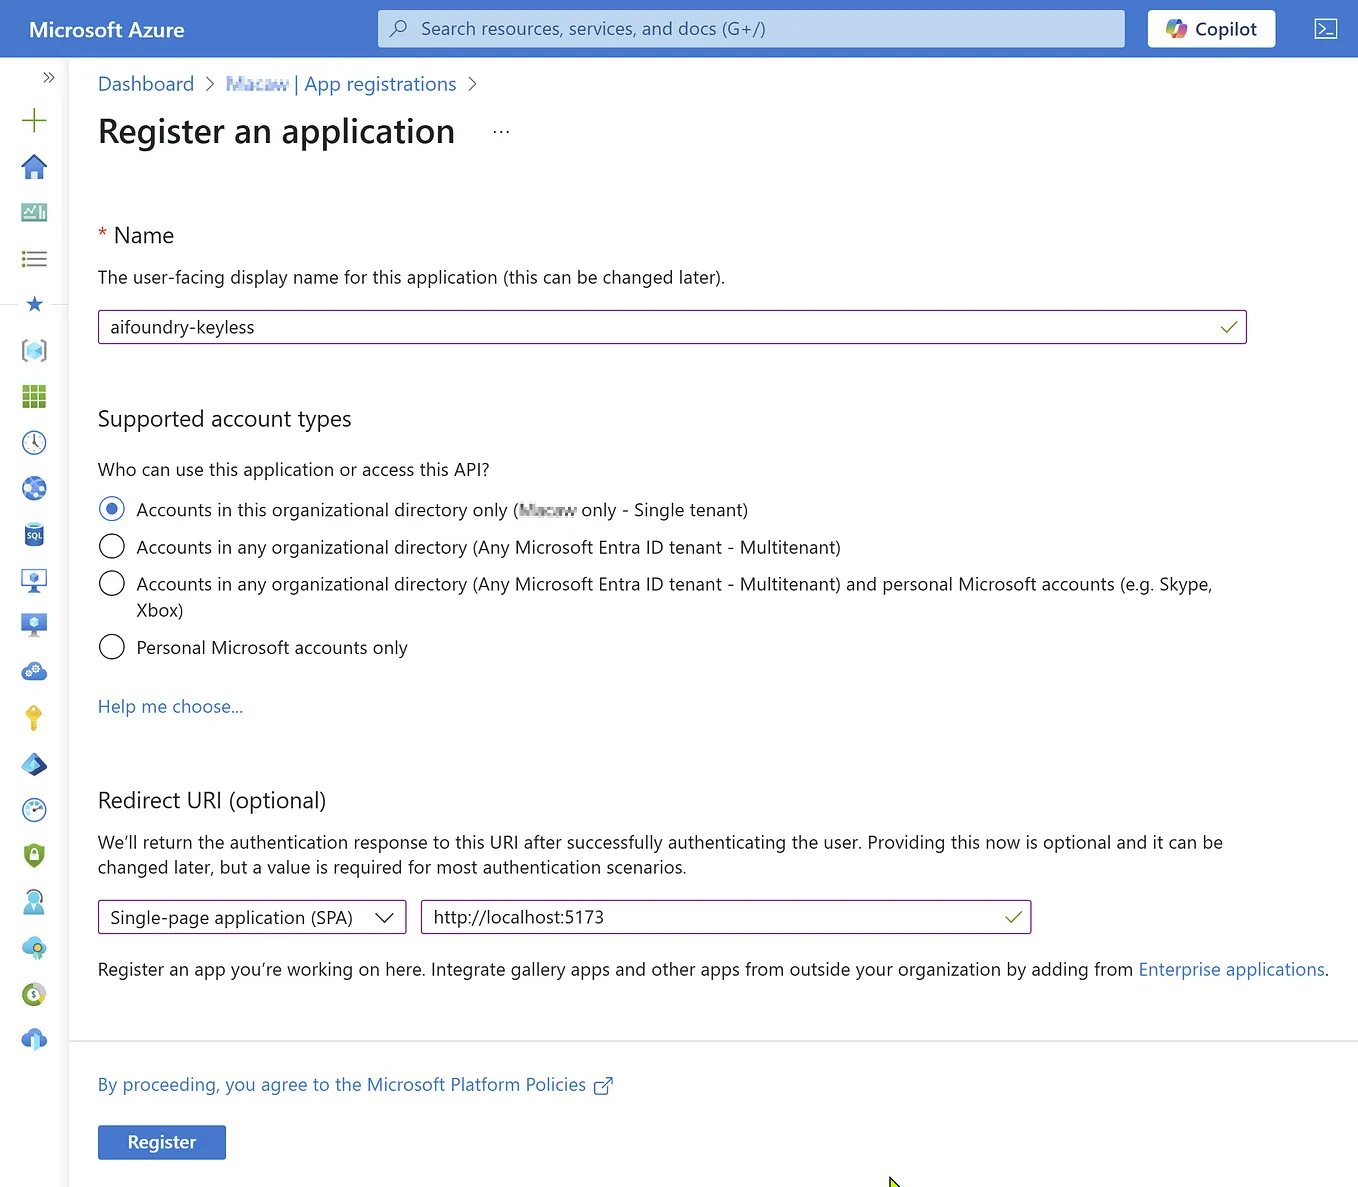Select single tenant organizational directory option
This screenshot has width=1358, height=1187.
(111, 508)
